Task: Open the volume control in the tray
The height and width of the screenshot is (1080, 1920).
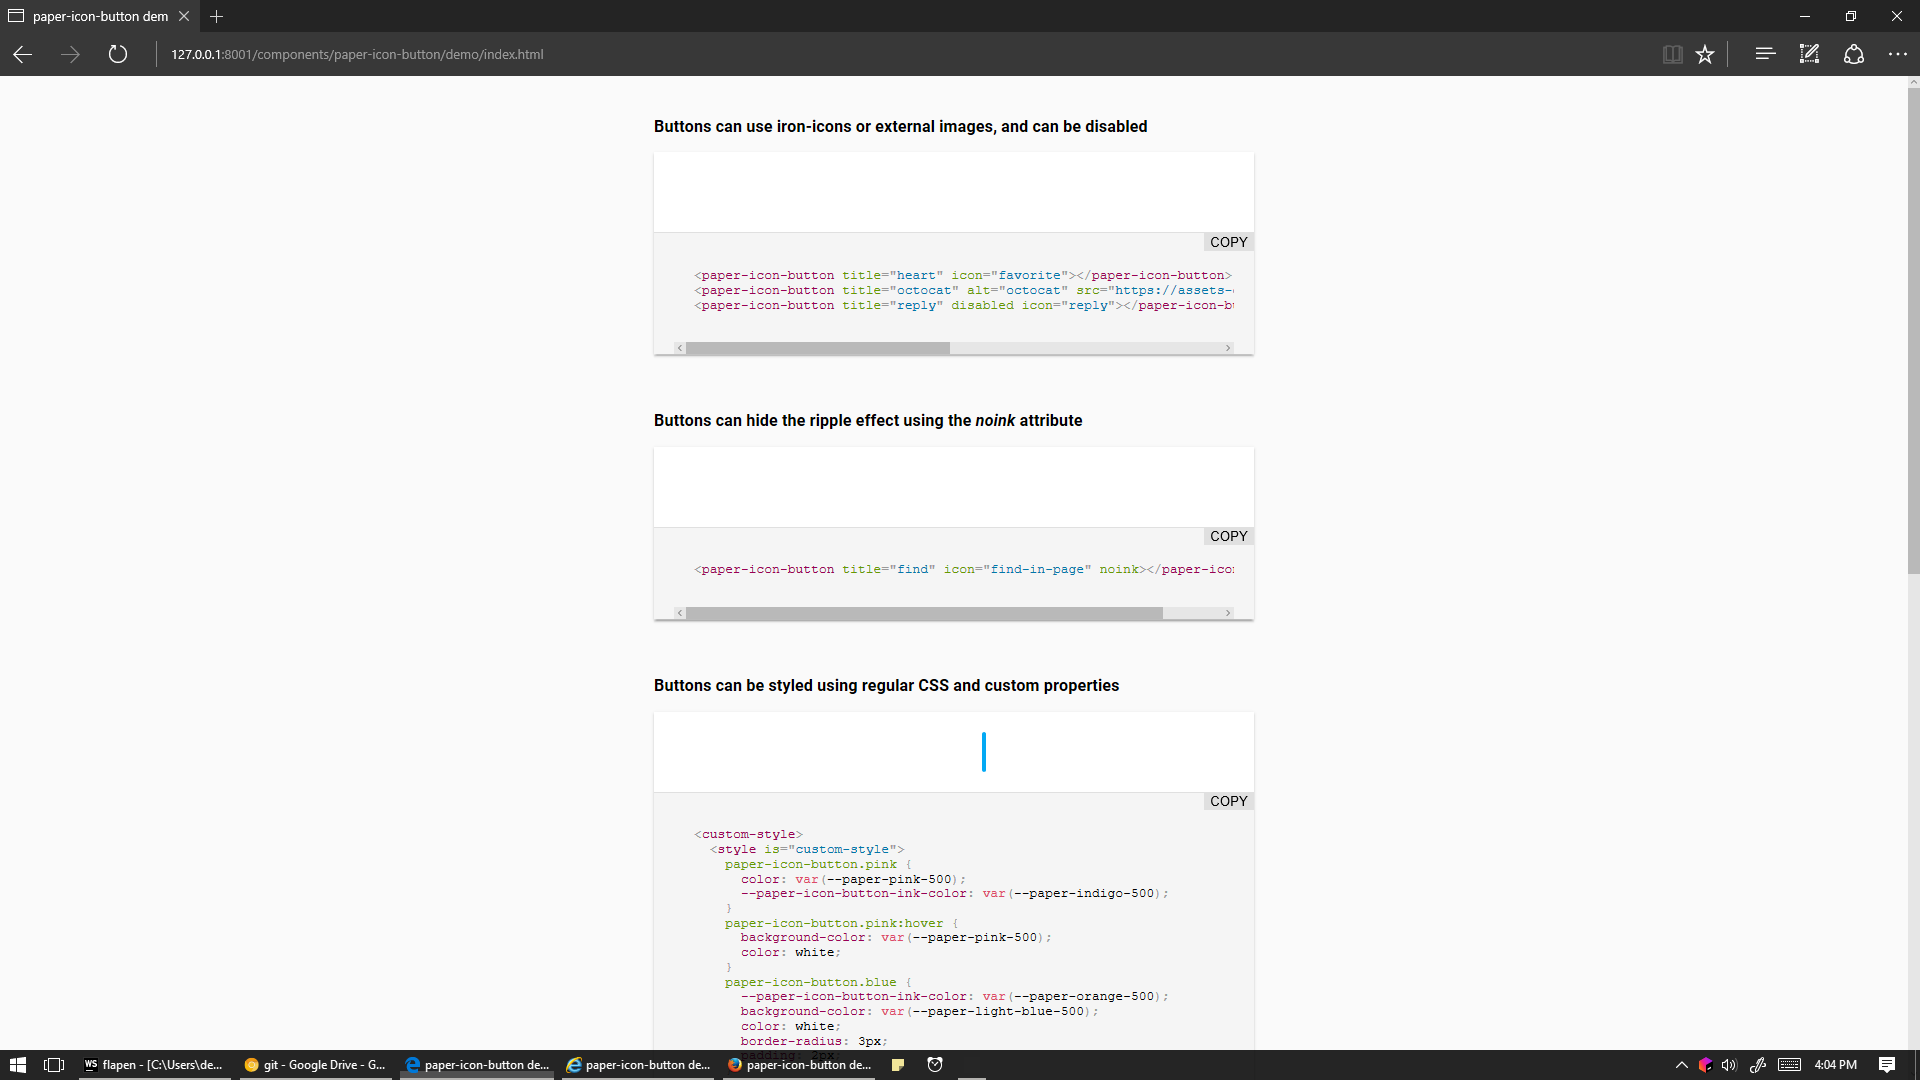Action: click(1731, 1064)
